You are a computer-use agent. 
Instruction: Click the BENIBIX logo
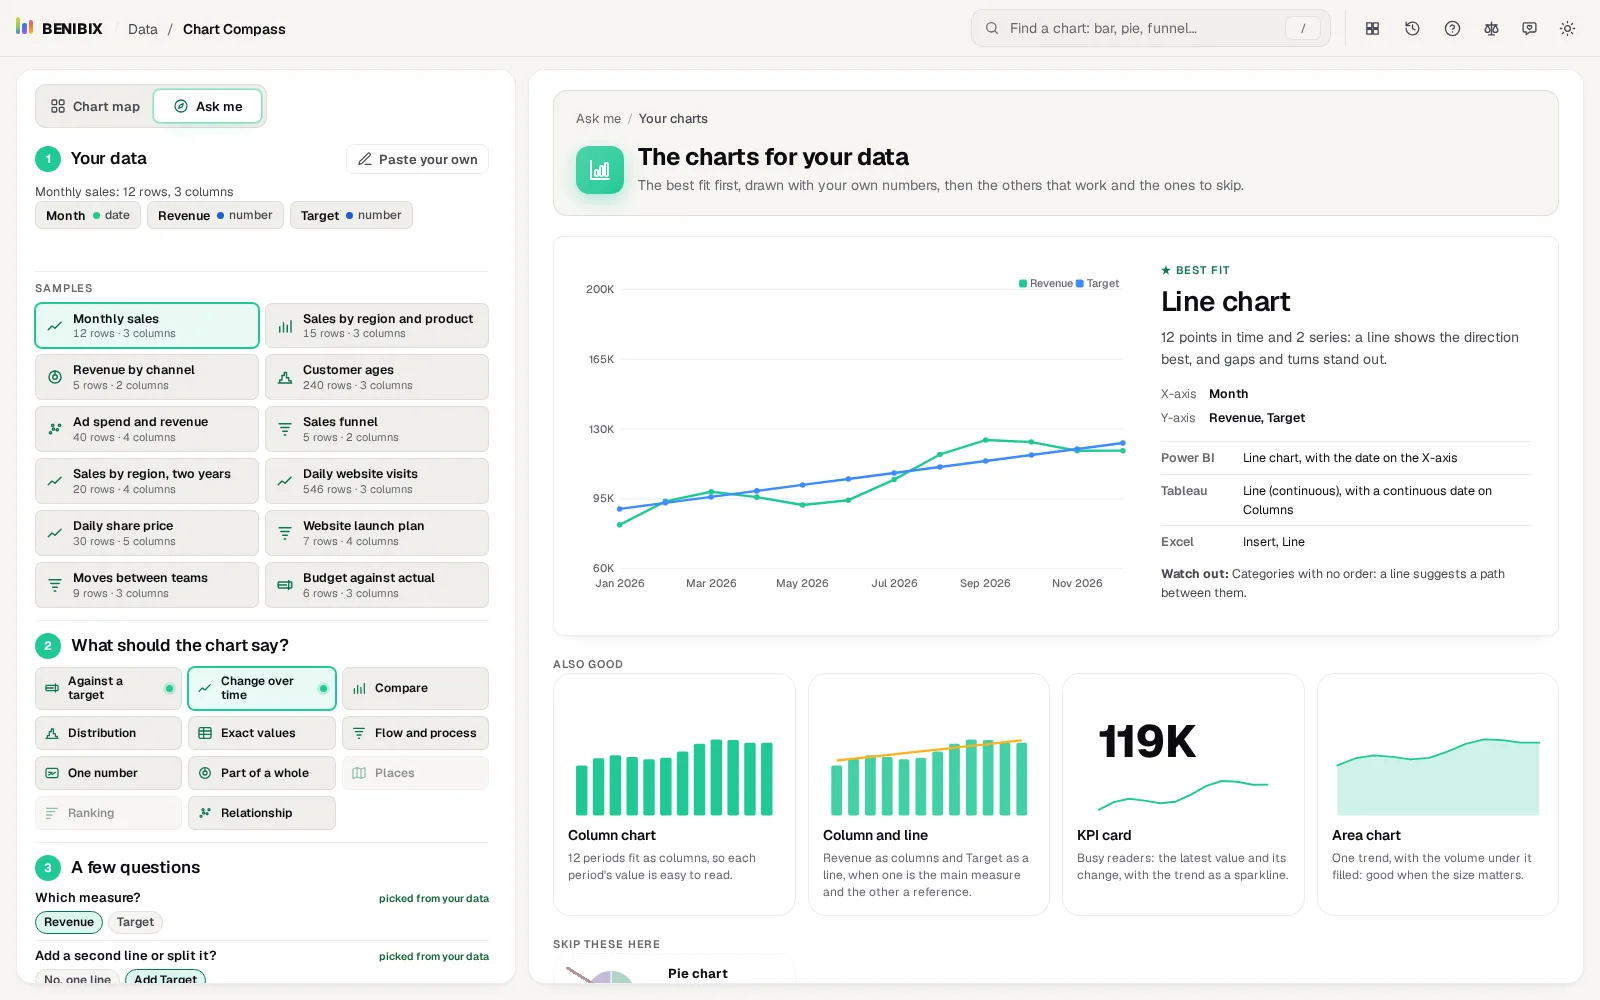point(59,28)
